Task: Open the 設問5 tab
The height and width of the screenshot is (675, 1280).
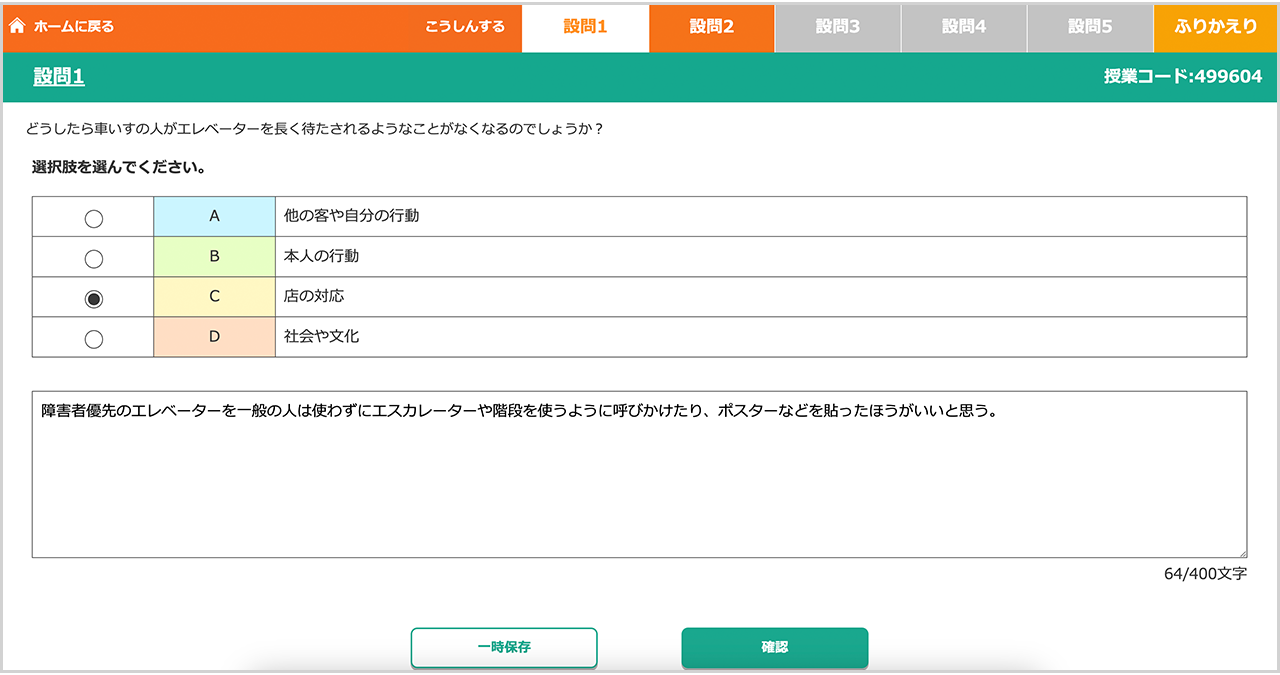Action: [x=1089, y=27]
